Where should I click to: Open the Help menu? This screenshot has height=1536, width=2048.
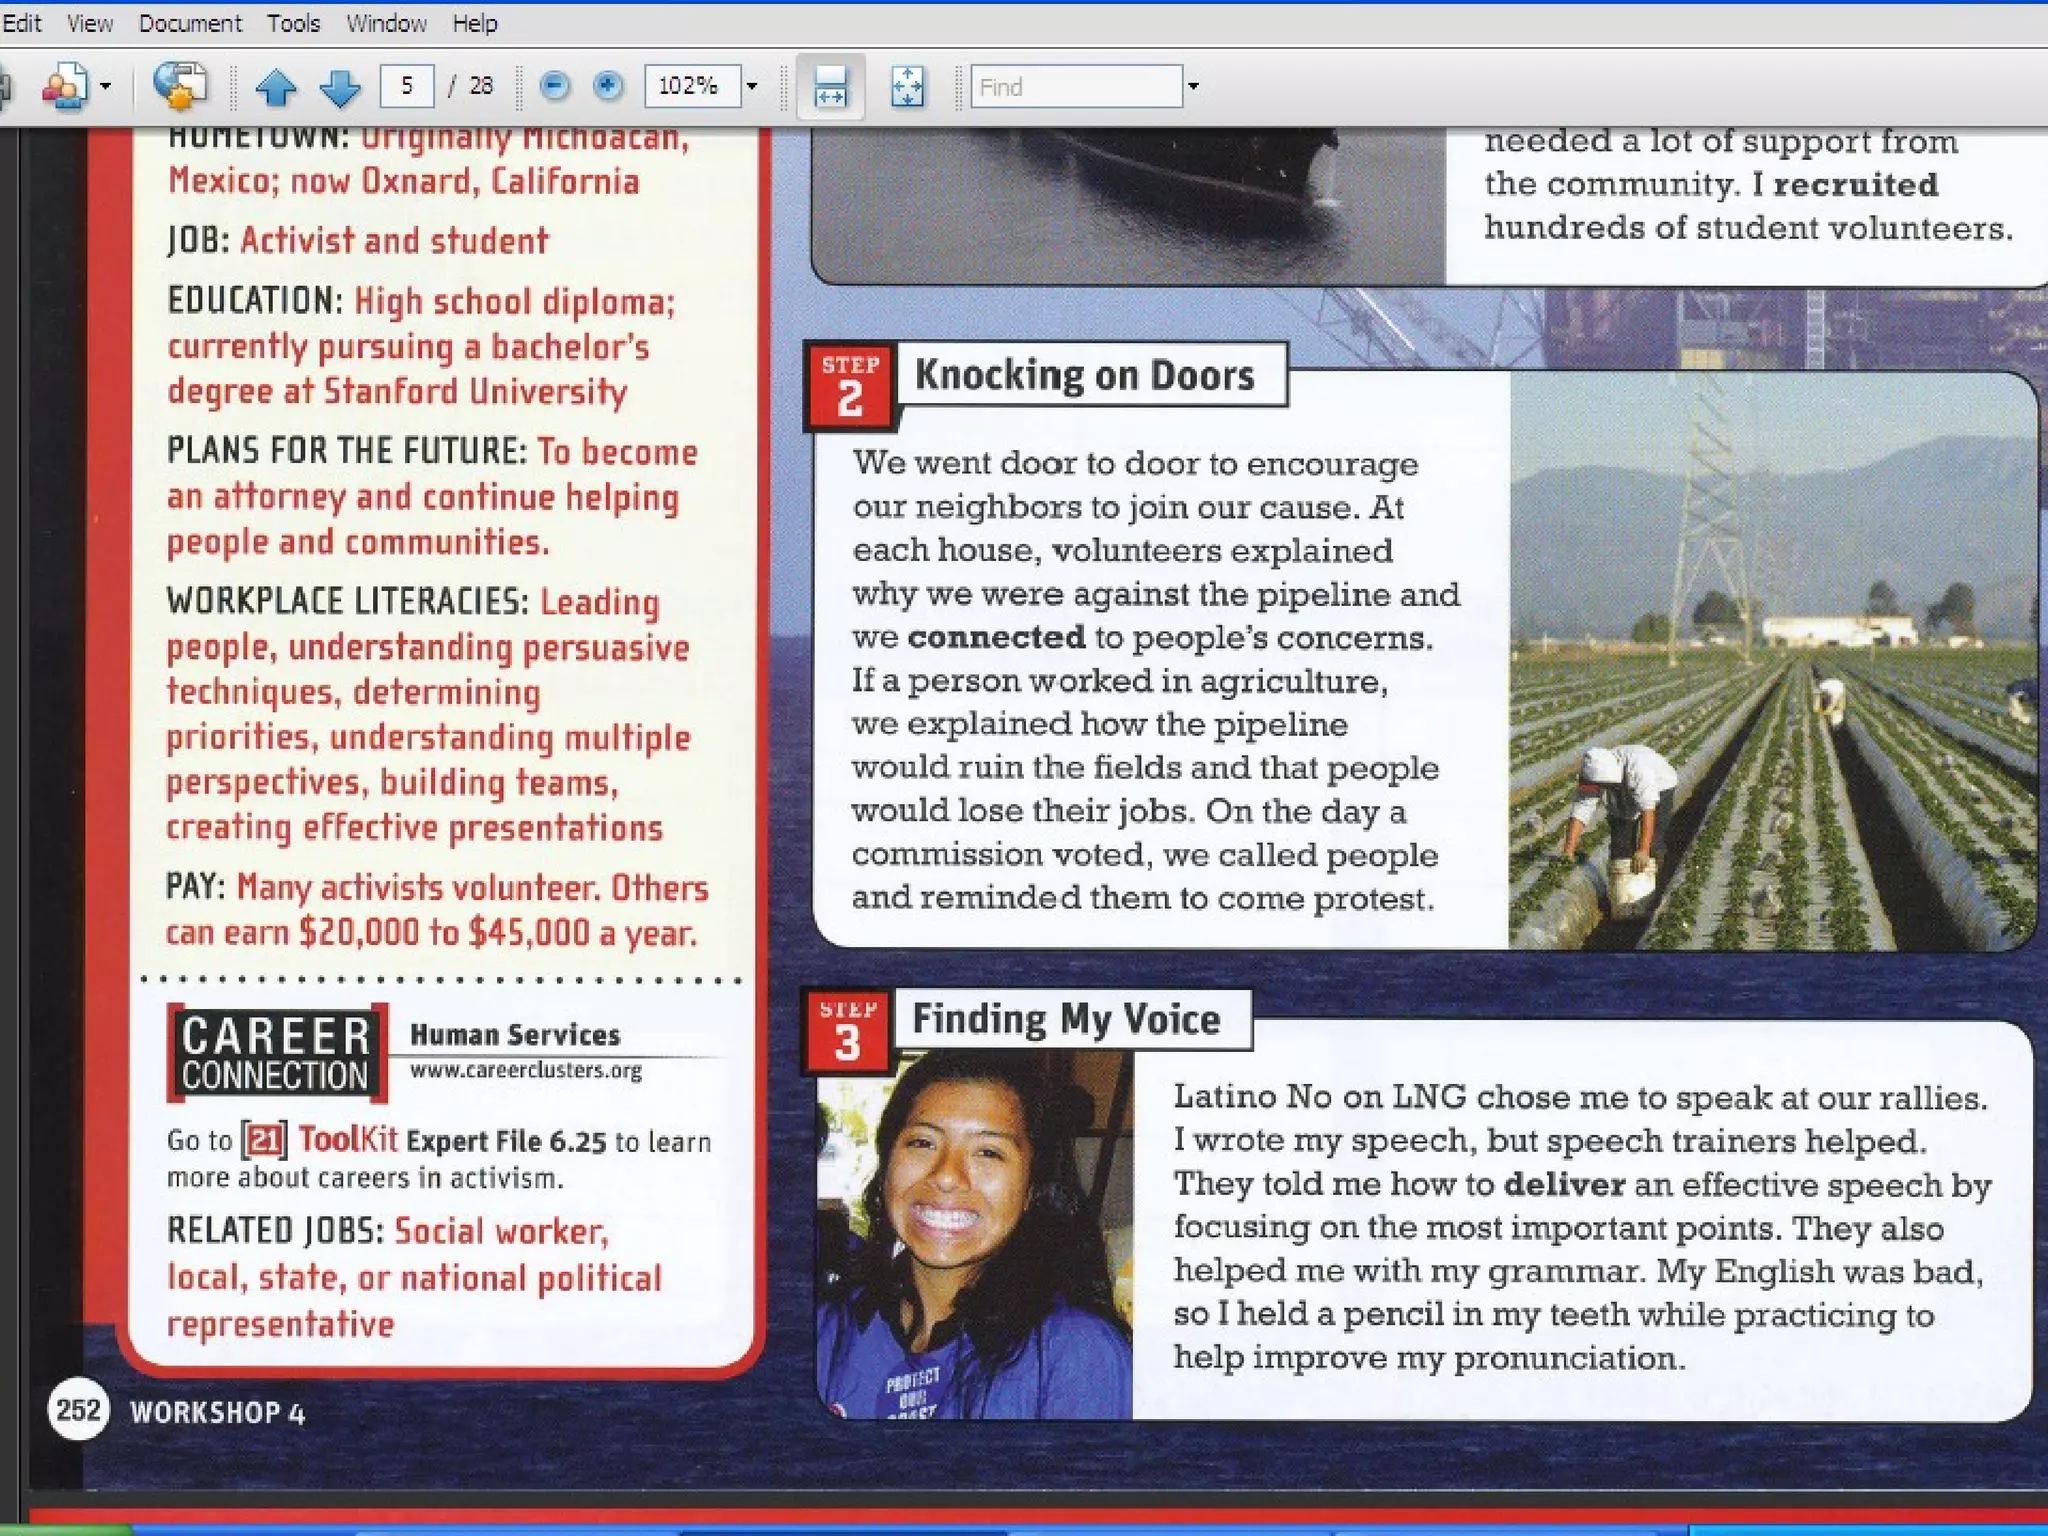click(x=474, y=23)
